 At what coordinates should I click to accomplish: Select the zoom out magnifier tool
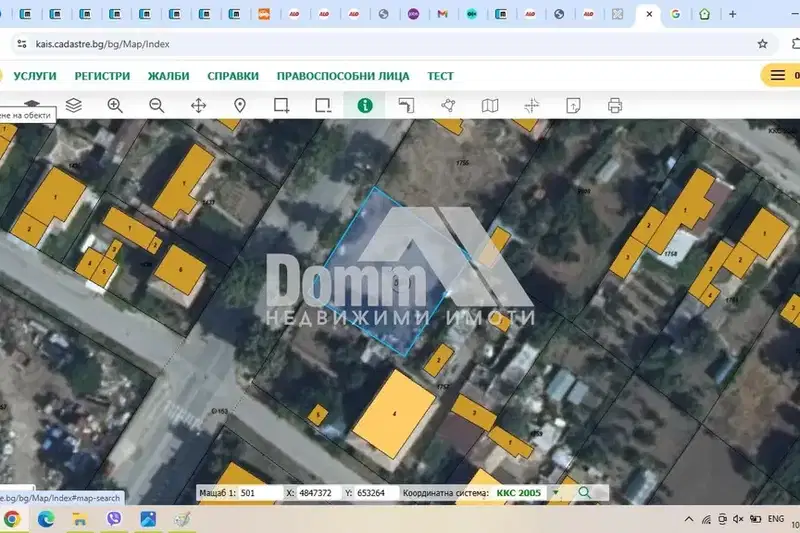point(157,106)
